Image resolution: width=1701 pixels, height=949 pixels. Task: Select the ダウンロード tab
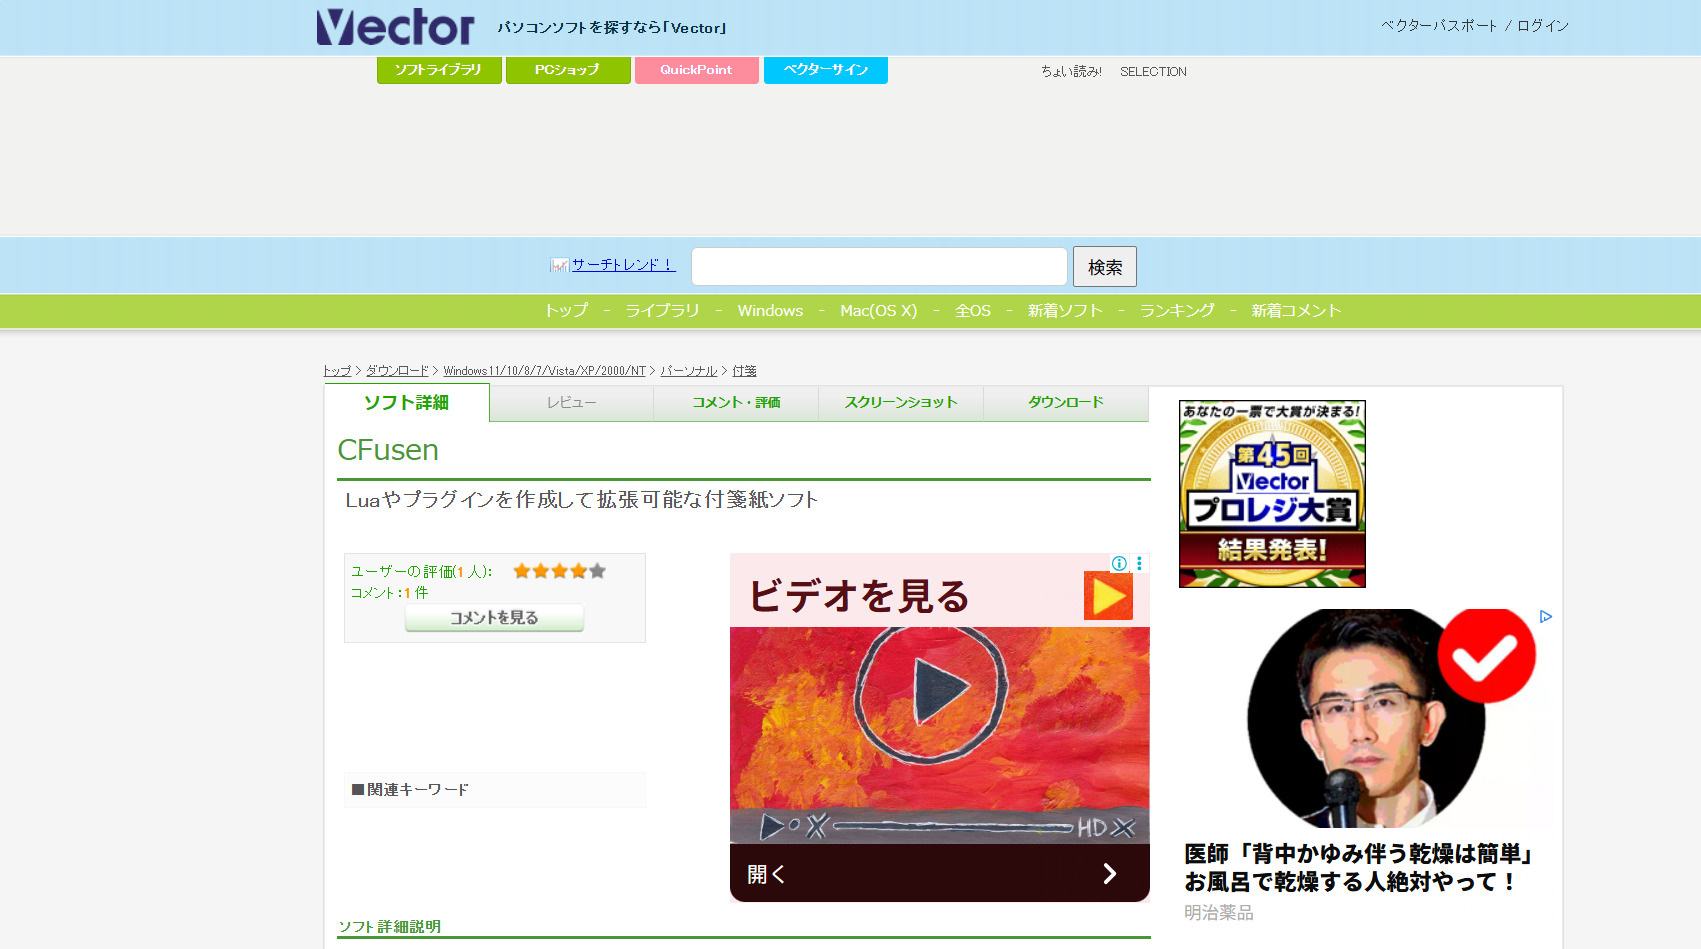click(1065, 403)
